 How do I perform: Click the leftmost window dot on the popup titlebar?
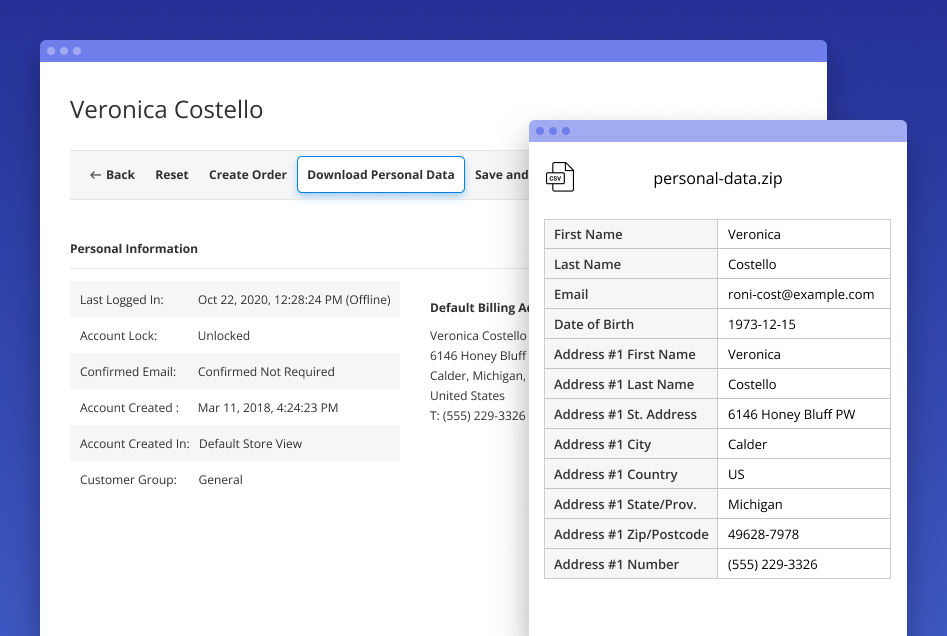pos(541,130)
